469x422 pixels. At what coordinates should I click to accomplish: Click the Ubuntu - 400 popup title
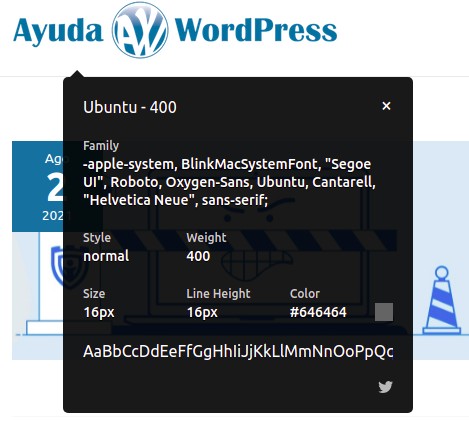pos(130,107)
